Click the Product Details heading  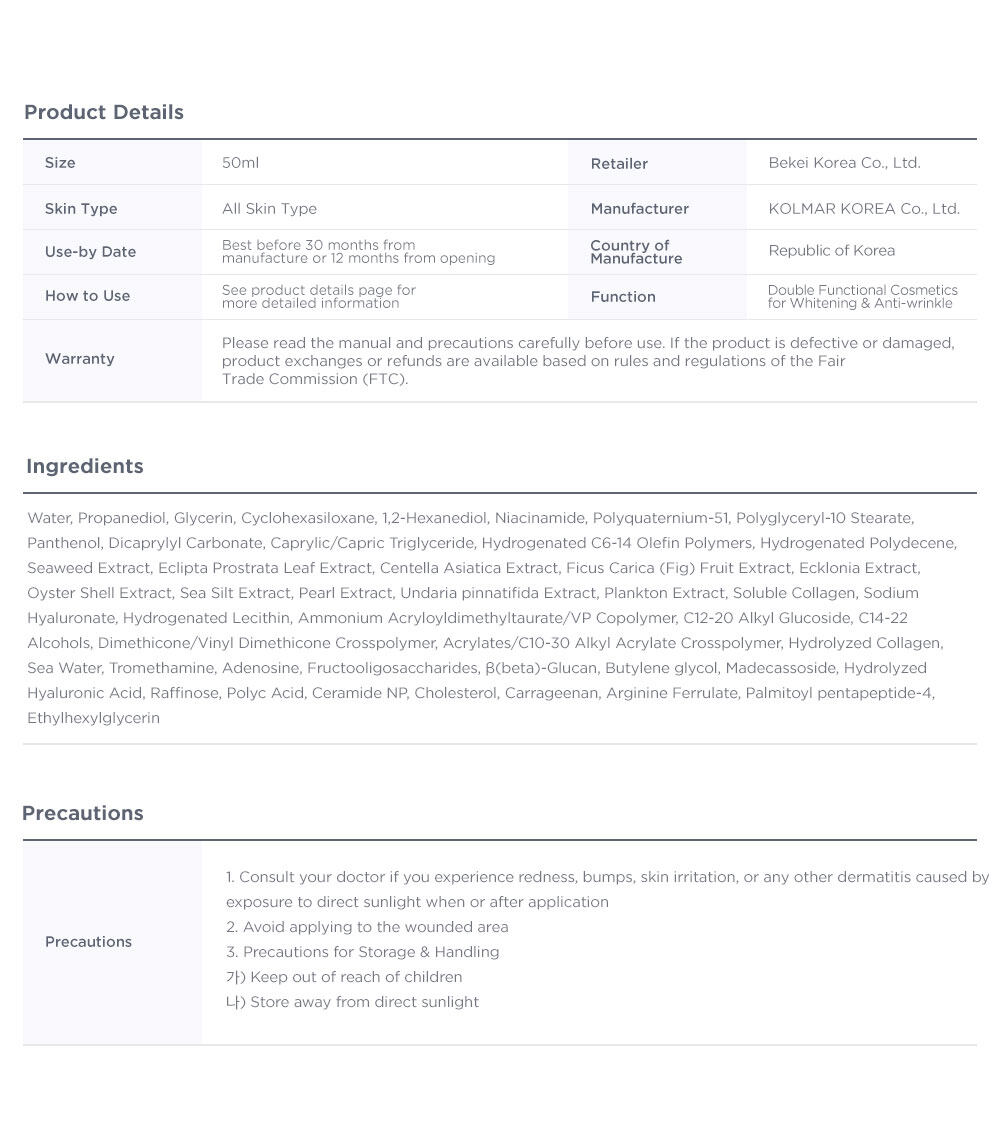coord(103,112)
